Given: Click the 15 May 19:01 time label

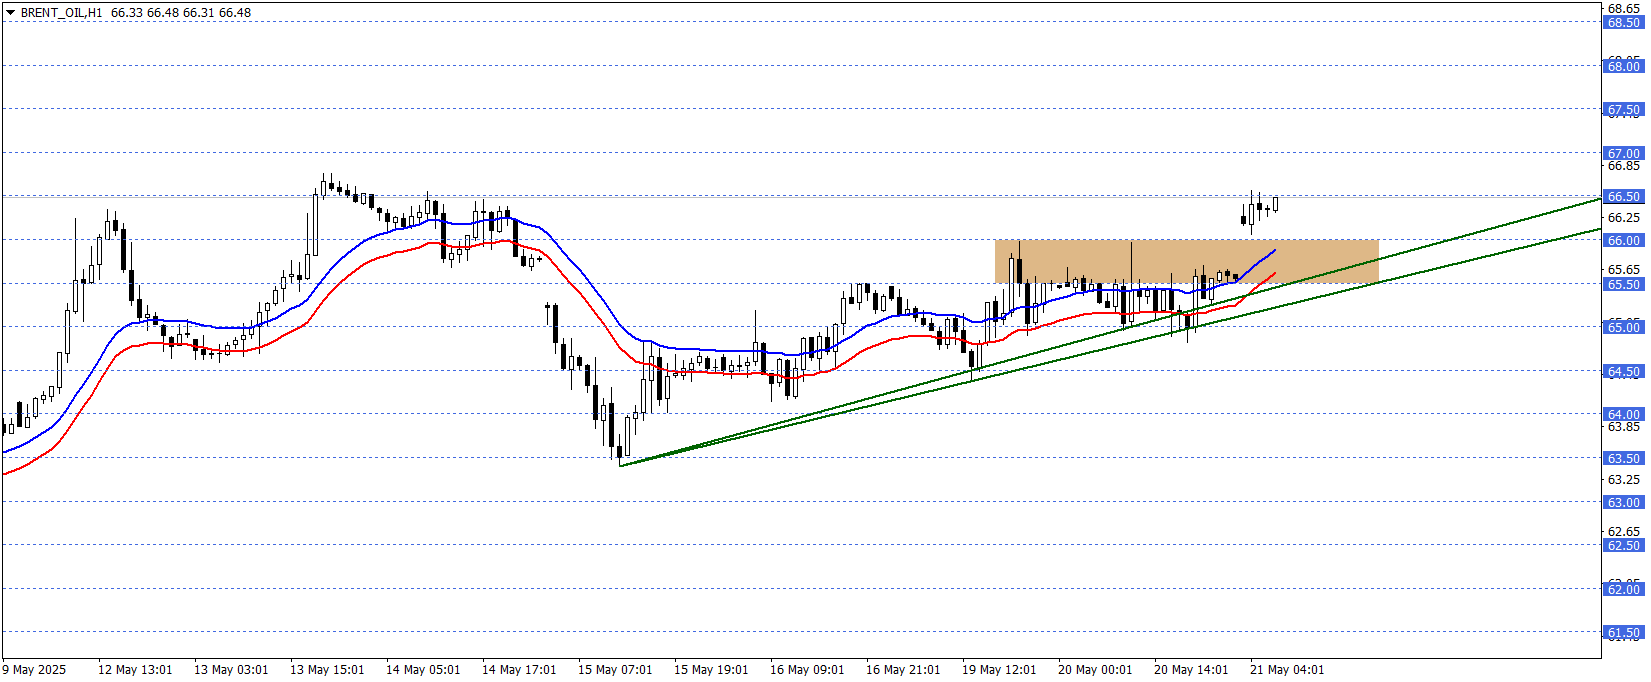Looking at the screenshot, I should (x=711, y=670).
